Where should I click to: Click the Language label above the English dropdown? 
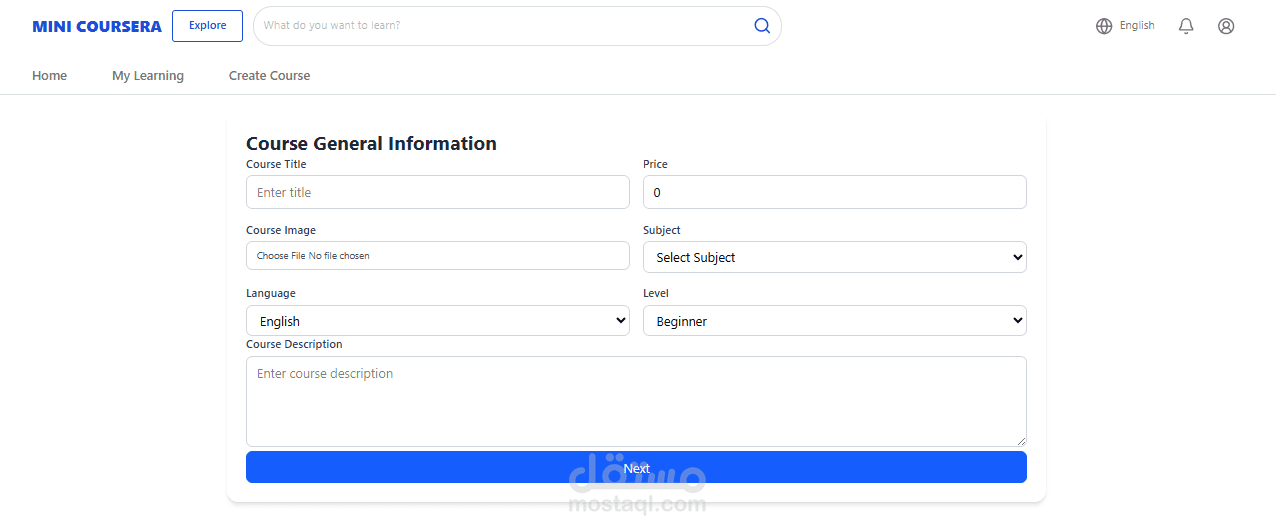pyautogui.click(x=271, y=293)
